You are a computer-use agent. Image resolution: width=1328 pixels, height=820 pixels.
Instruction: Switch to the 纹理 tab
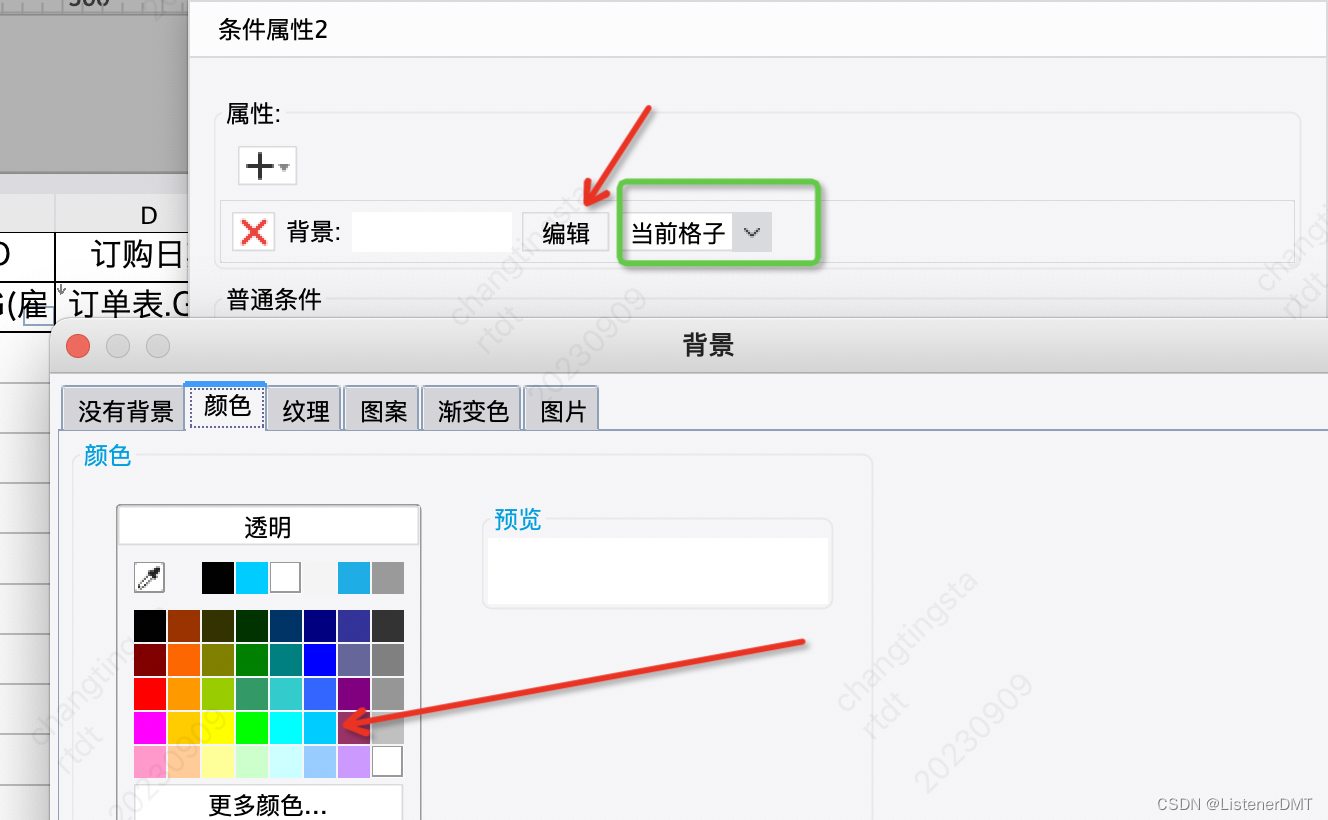303,408
